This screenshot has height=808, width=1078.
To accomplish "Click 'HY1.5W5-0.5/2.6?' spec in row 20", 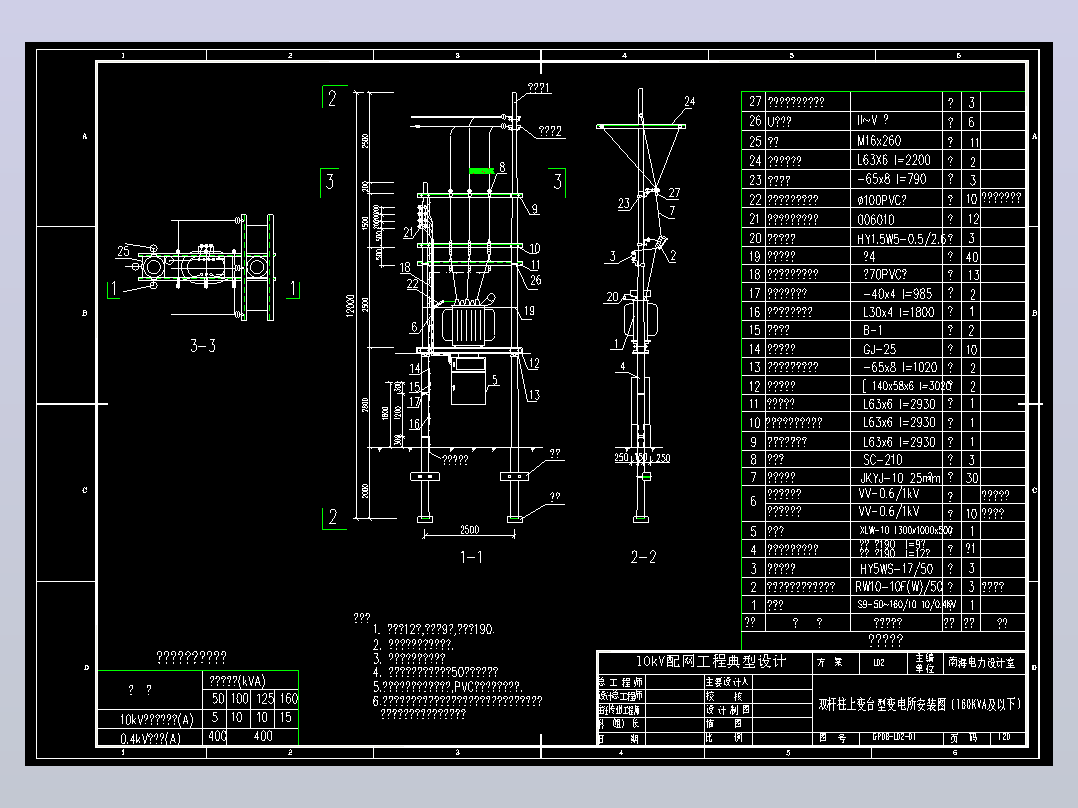I will tap(904, 239).
